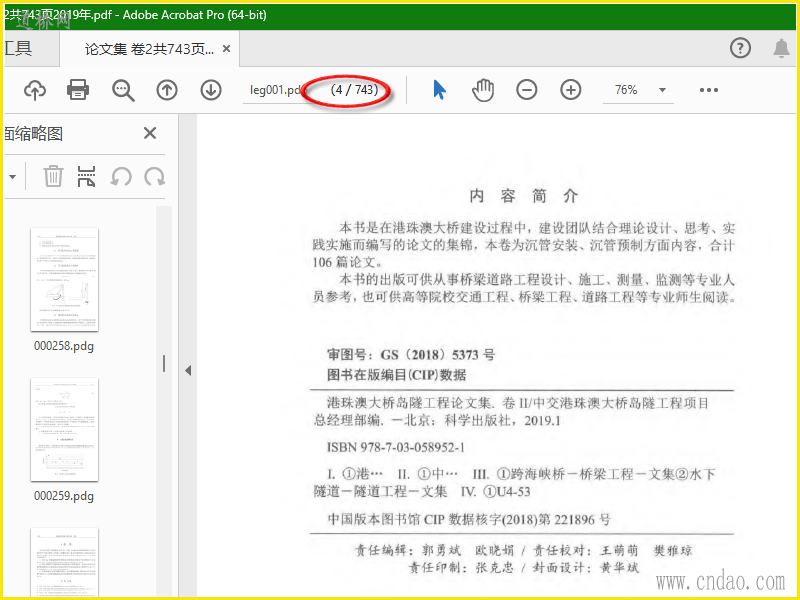Click 审图号: GS (2018) 5373 号 text
The width and height of the screenshot is (800, 600).
(411, 355)
